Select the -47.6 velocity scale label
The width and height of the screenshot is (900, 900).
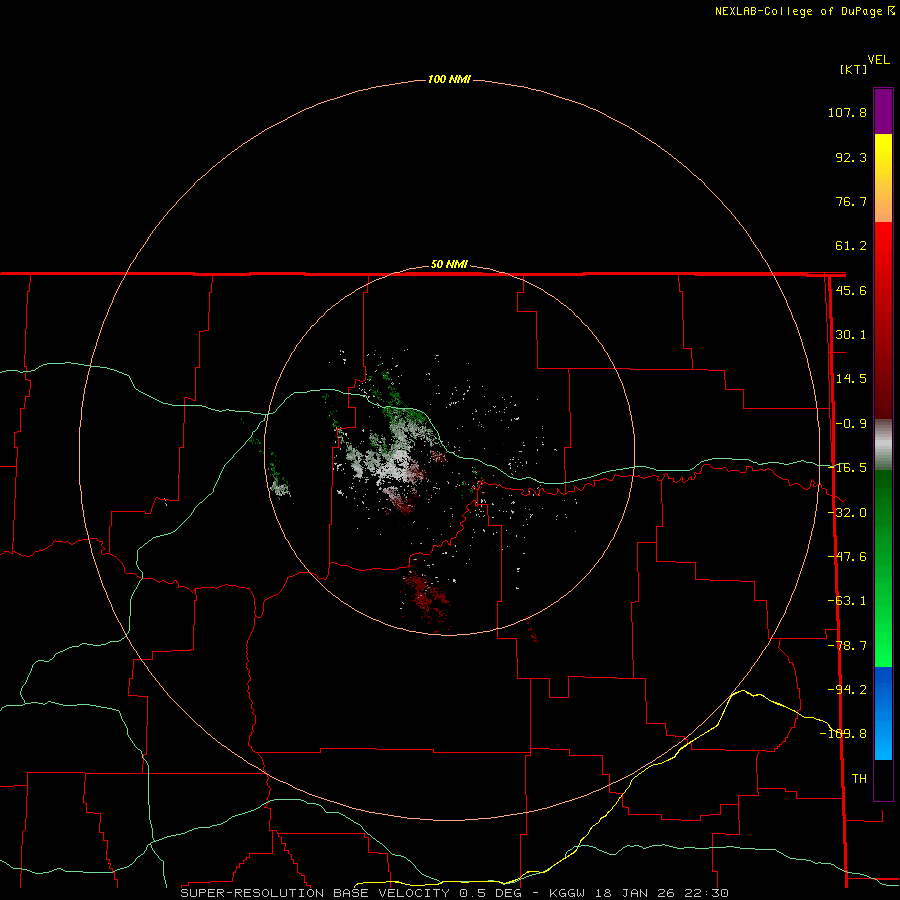(x=848, y=557)
